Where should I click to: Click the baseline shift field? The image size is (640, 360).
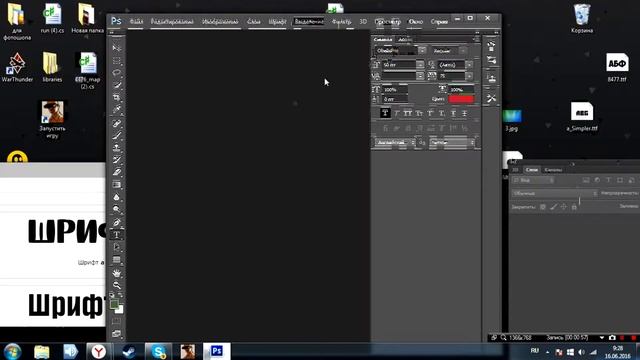pyautogui.click(x=395, y=99)
